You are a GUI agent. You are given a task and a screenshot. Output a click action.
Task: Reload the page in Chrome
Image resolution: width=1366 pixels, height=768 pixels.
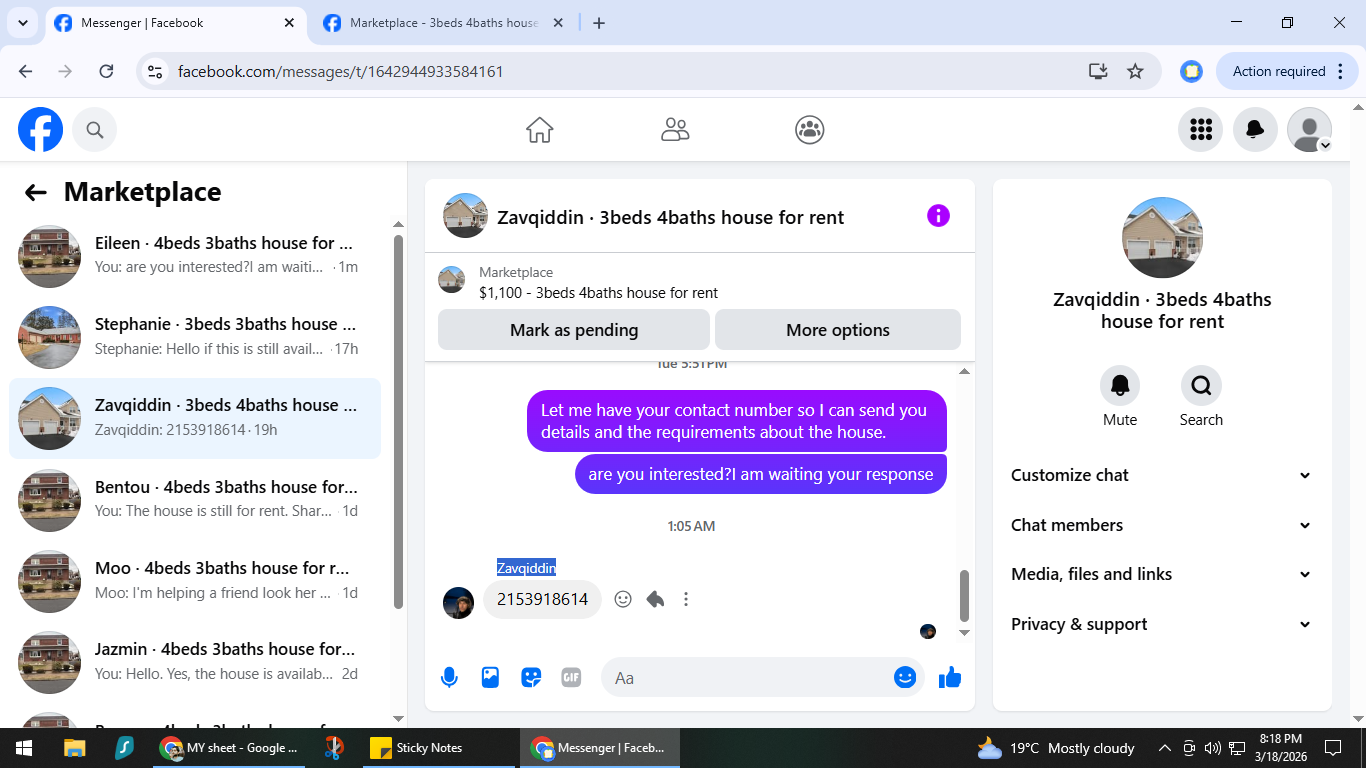pyautogui.click(x=106, y=71)
